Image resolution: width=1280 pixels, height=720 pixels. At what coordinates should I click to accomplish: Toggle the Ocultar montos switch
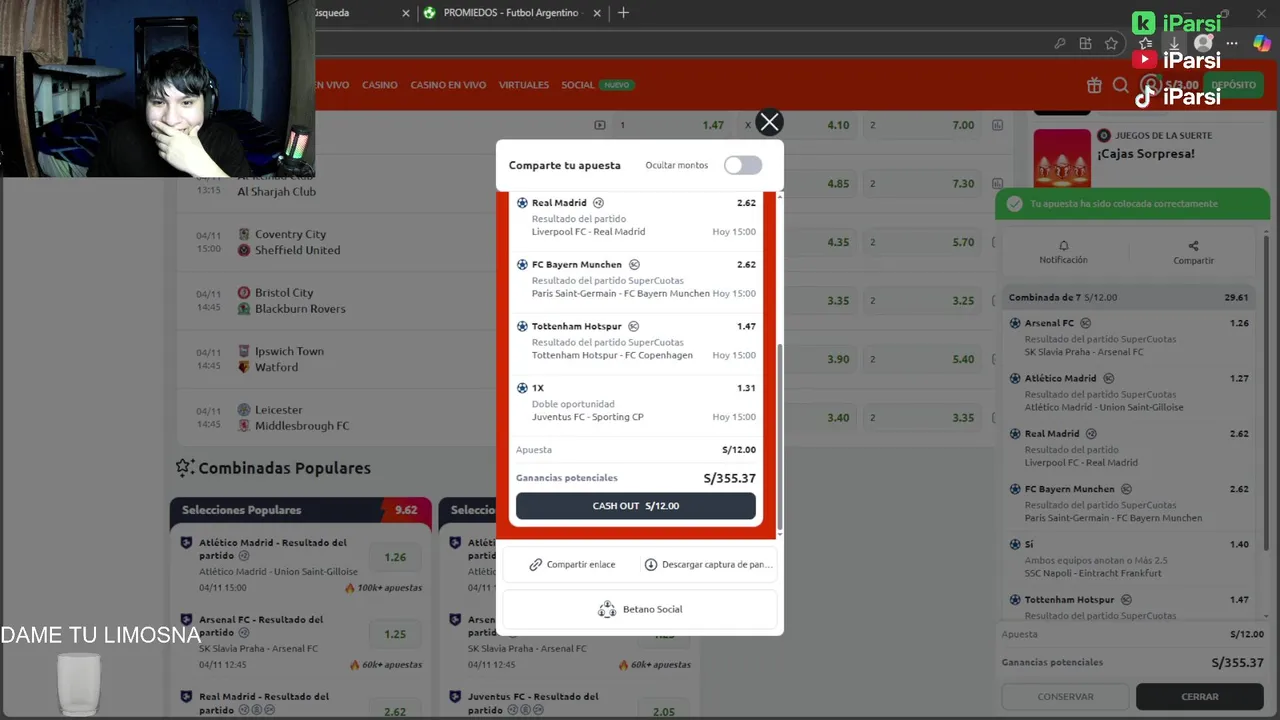point(743,165)
